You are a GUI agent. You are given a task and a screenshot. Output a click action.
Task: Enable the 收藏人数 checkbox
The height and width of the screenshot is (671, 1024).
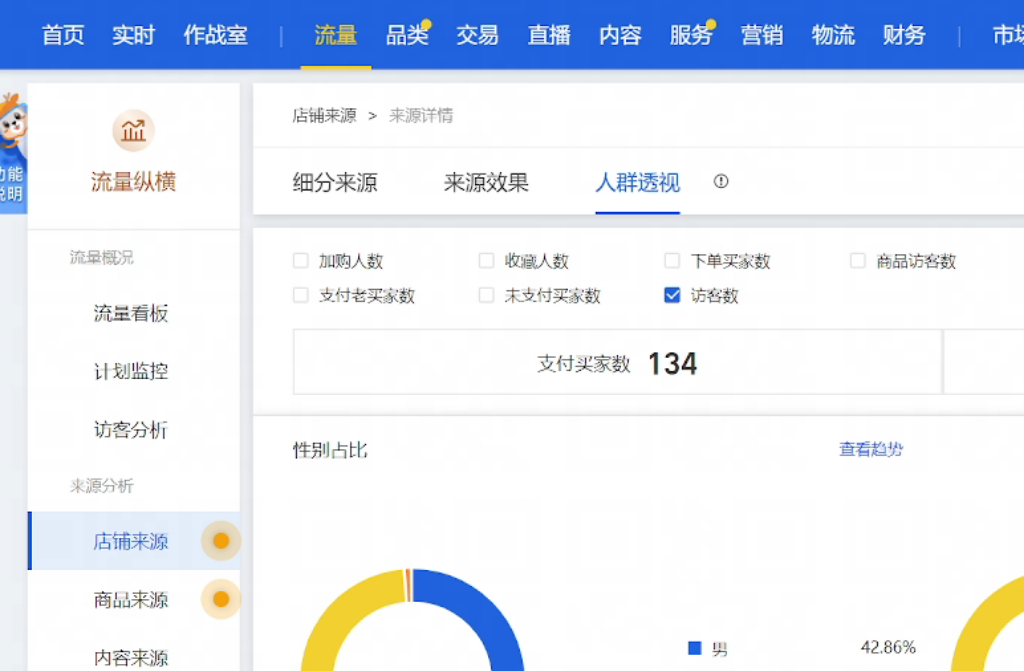(x=487, y=261)
